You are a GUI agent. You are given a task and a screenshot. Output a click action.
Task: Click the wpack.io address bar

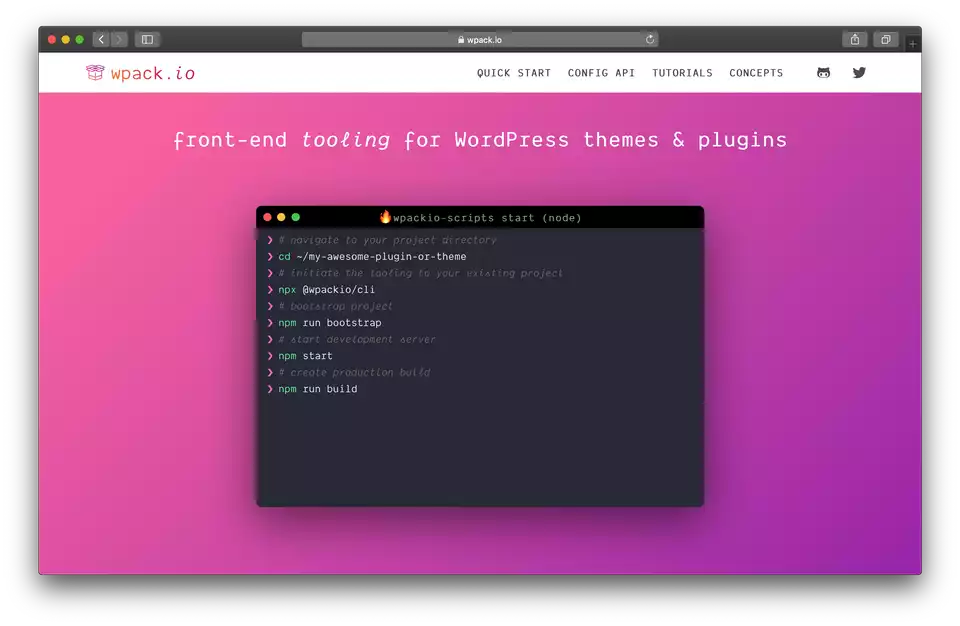pyautogui.click(x=479, y=39)
